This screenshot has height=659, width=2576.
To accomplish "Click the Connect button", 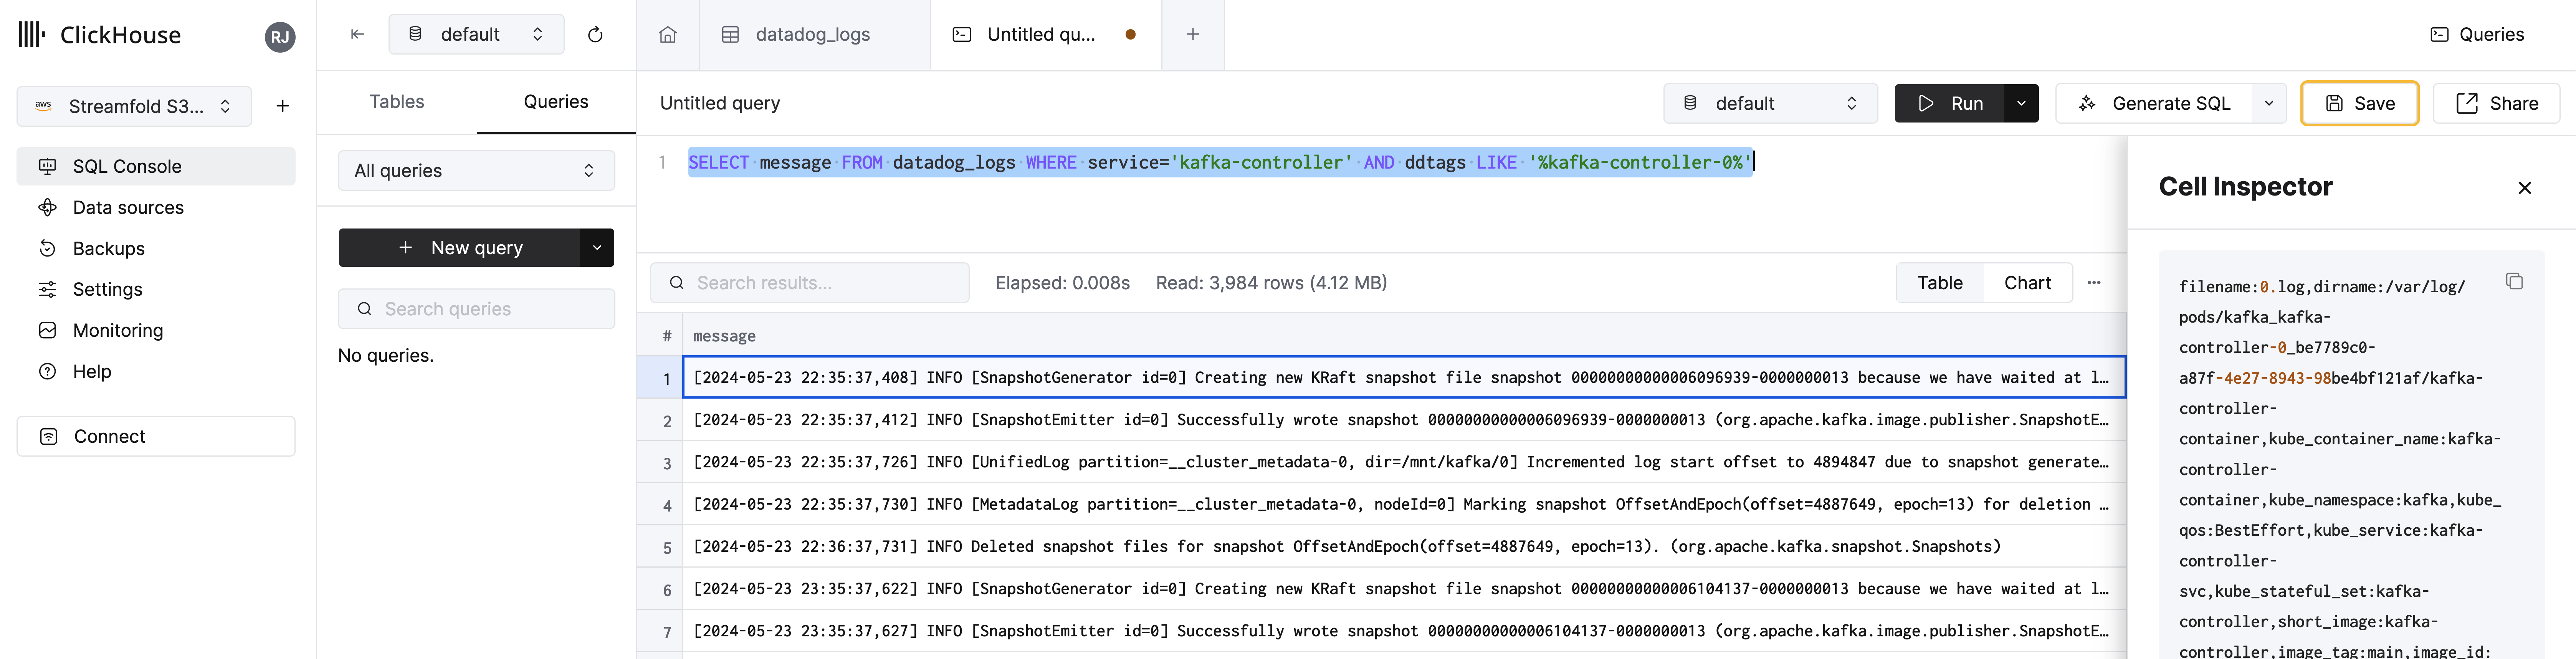I will pyautogui.click(x=156, y=436).
